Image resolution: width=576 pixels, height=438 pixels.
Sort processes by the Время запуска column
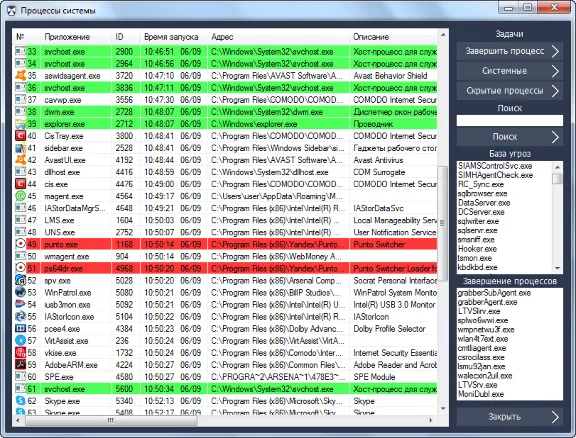point(171,37)
